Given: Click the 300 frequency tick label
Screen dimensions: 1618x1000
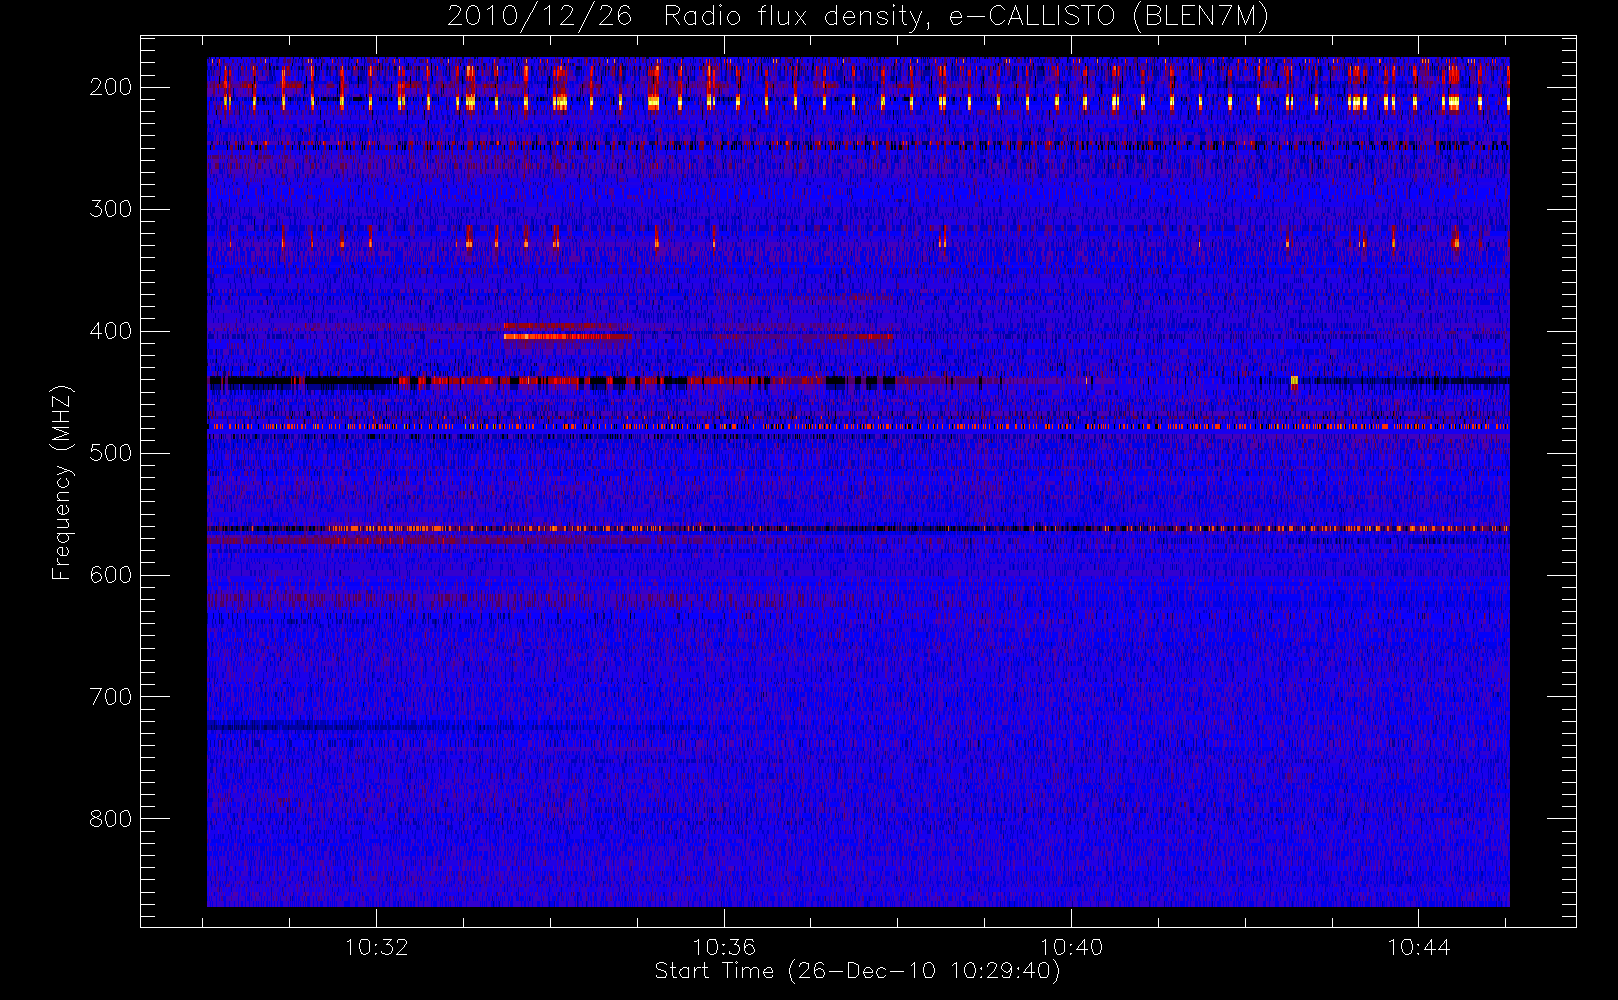Looking at the screenshot, I should [111, 209].
